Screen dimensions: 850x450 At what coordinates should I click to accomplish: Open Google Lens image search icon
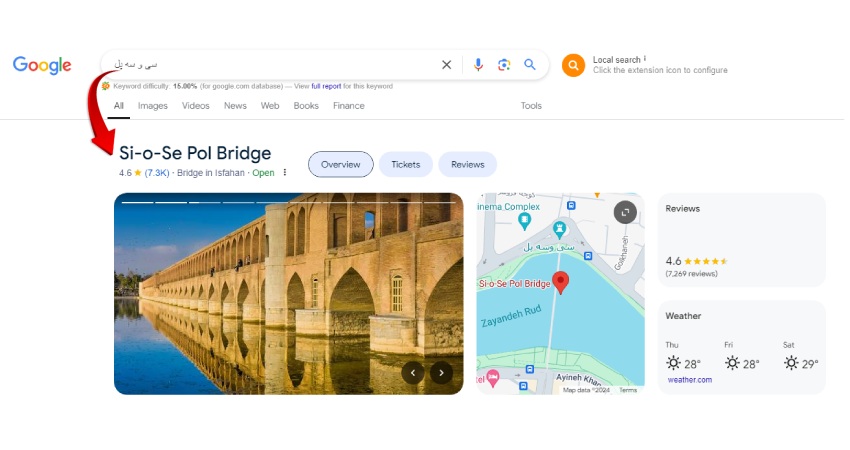(504, 65)
